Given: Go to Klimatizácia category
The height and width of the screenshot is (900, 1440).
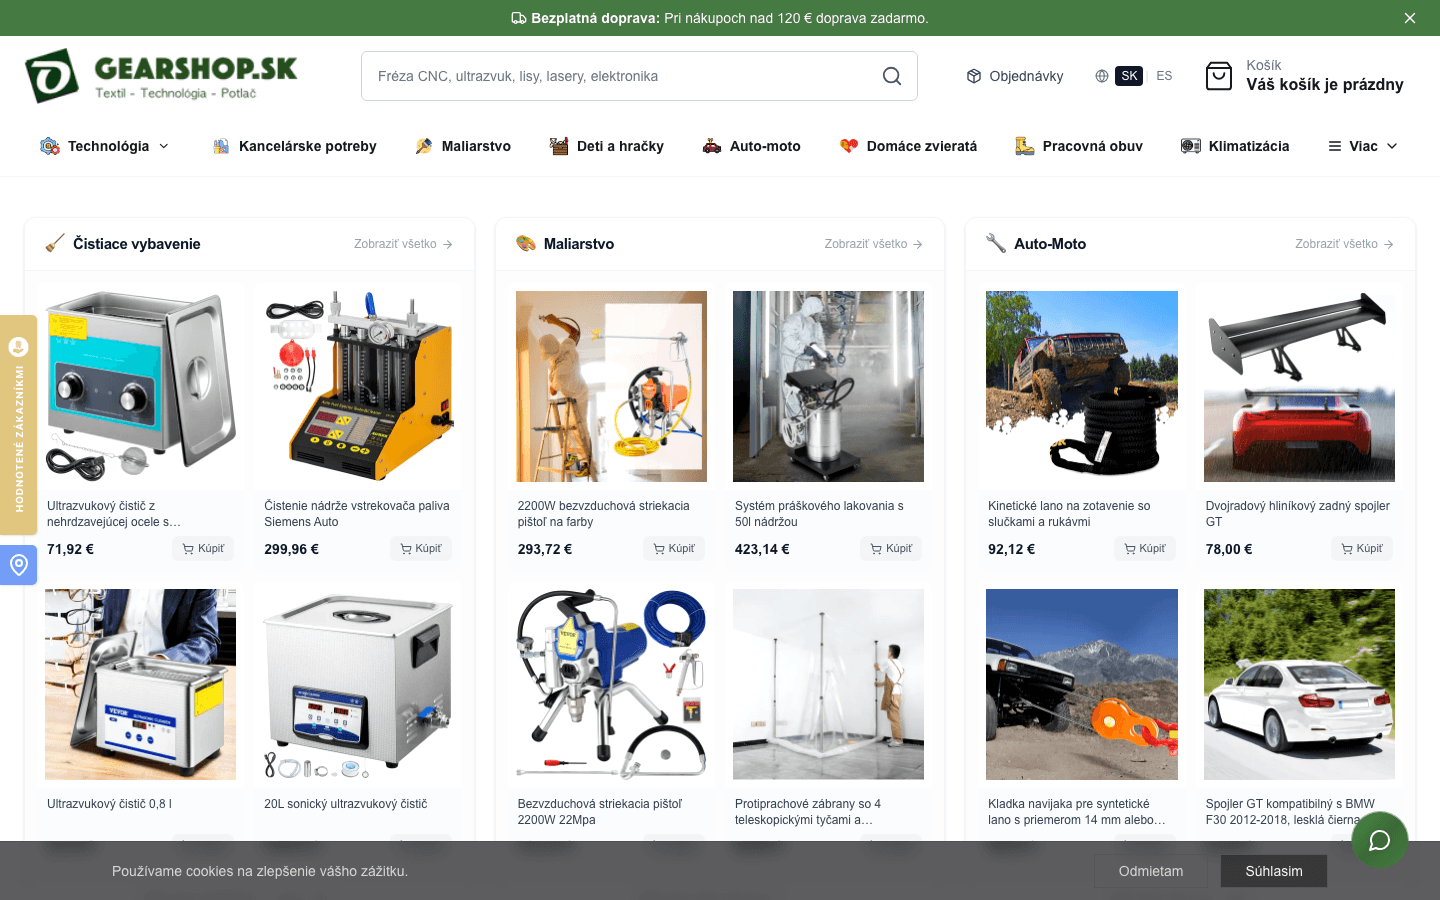Looking at the screenshot, I should pyautogui.click(x=1235, y=146).
